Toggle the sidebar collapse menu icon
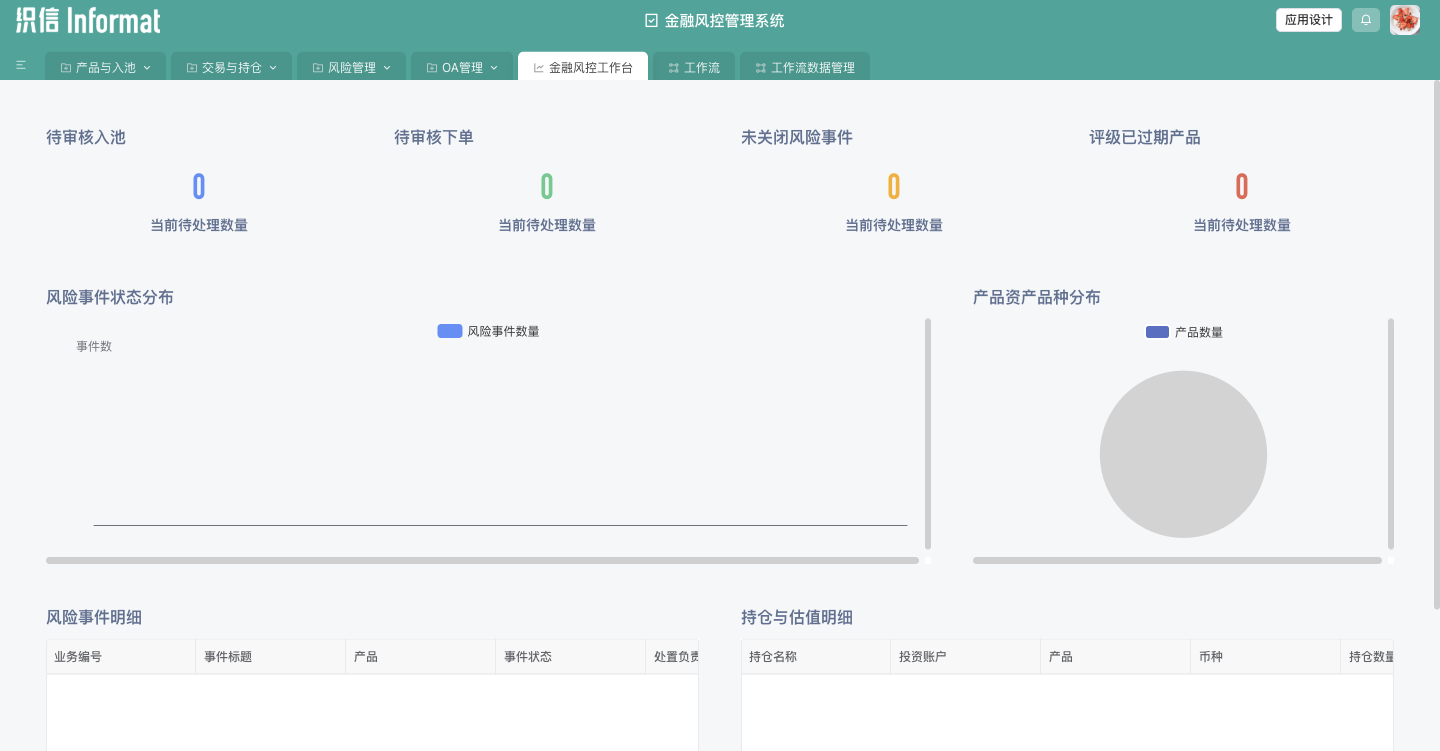This screenshot has height=751, width=1440. click(21, 66)
